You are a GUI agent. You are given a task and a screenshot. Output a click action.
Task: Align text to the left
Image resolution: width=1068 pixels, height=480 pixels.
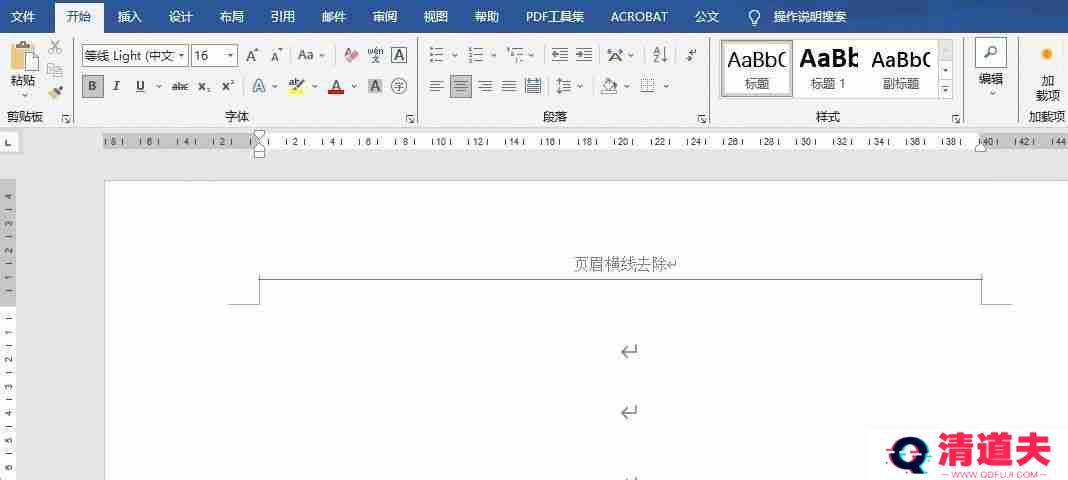437,86
